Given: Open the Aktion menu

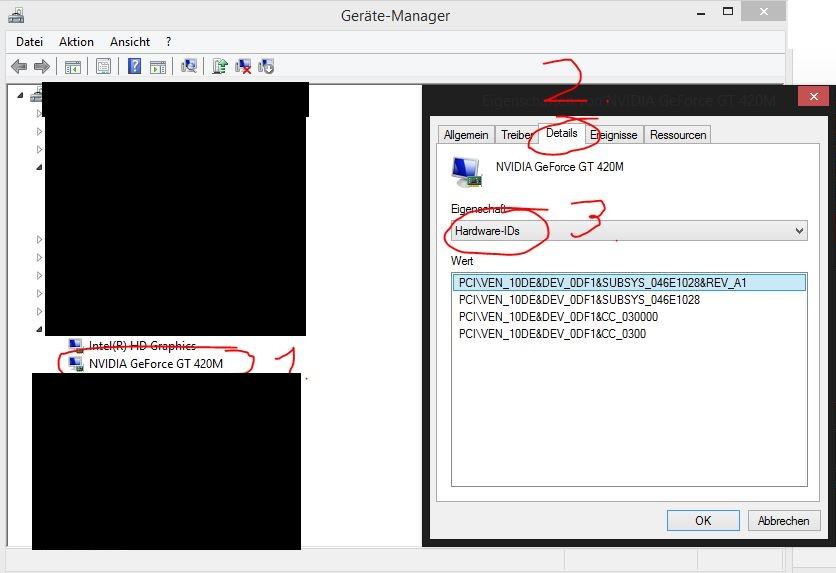Looking at the screenshot, I should pyautogui.click(x=76, y=42).
